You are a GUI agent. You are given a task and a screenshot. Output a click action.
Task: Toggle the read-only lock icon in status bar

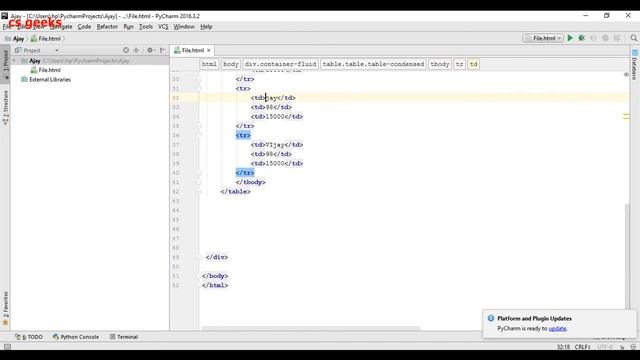[x=622, y=347]
